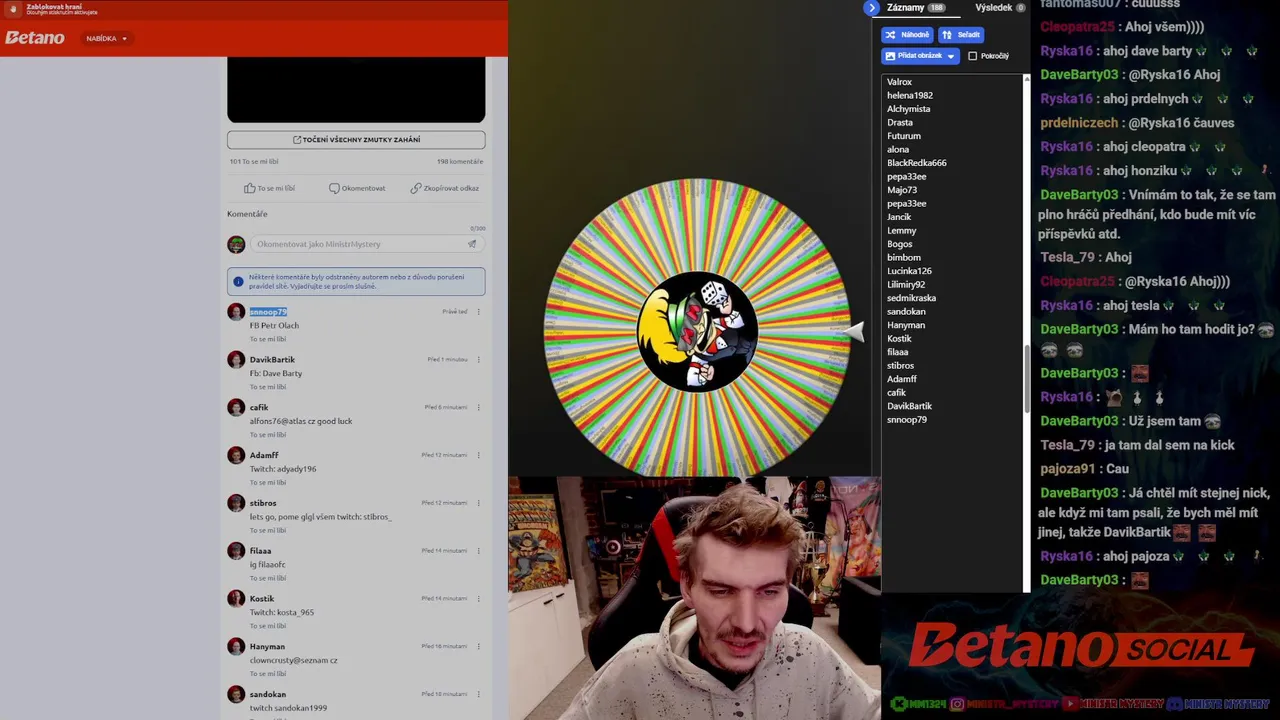Collapse the wheel side panel with blue arrow
Viewport: 1280px width, 720px height.
872,7
